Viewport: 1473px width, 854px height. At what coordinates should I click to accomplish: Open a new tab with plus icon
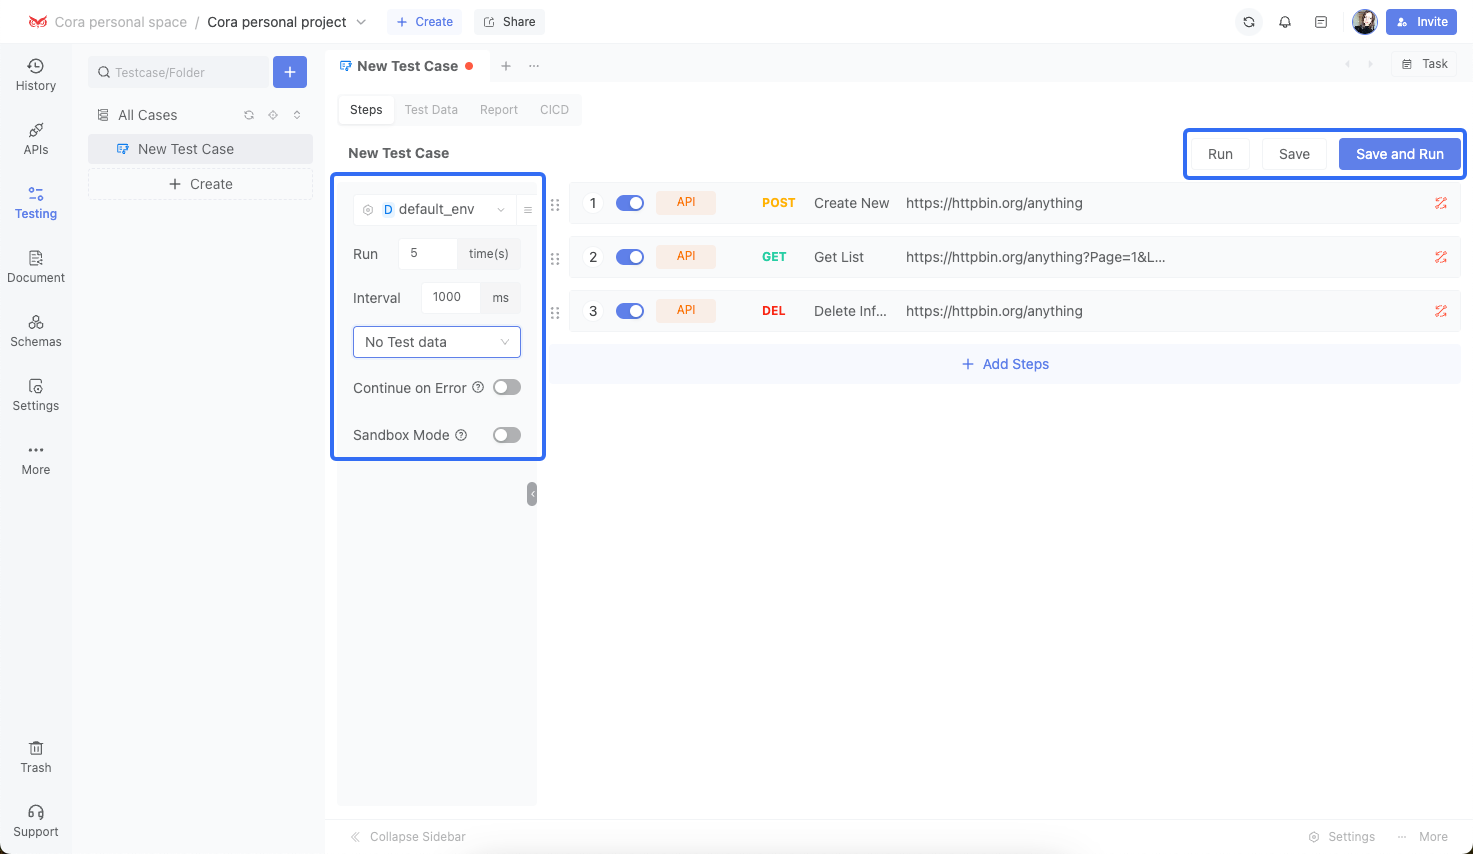click(506, 66)
